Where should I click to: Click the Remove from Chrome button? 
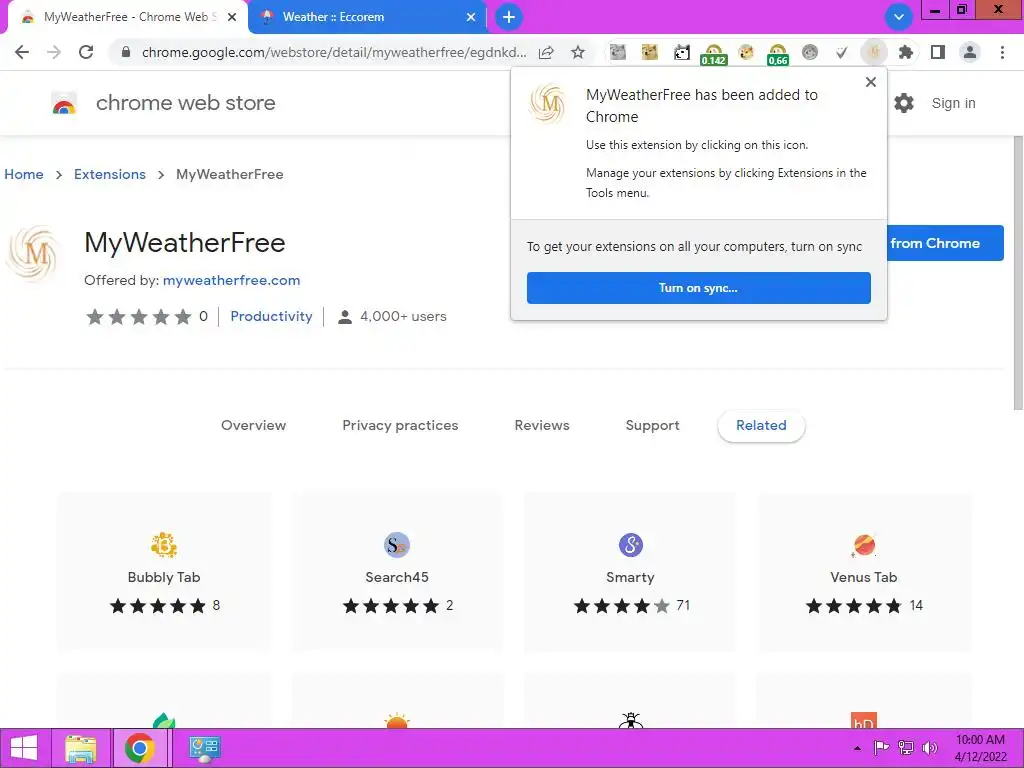944,243
